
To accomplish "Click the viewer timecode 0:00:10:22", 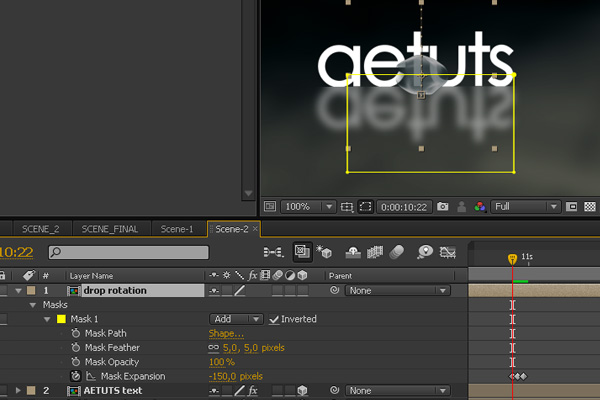I will point(404,207).
